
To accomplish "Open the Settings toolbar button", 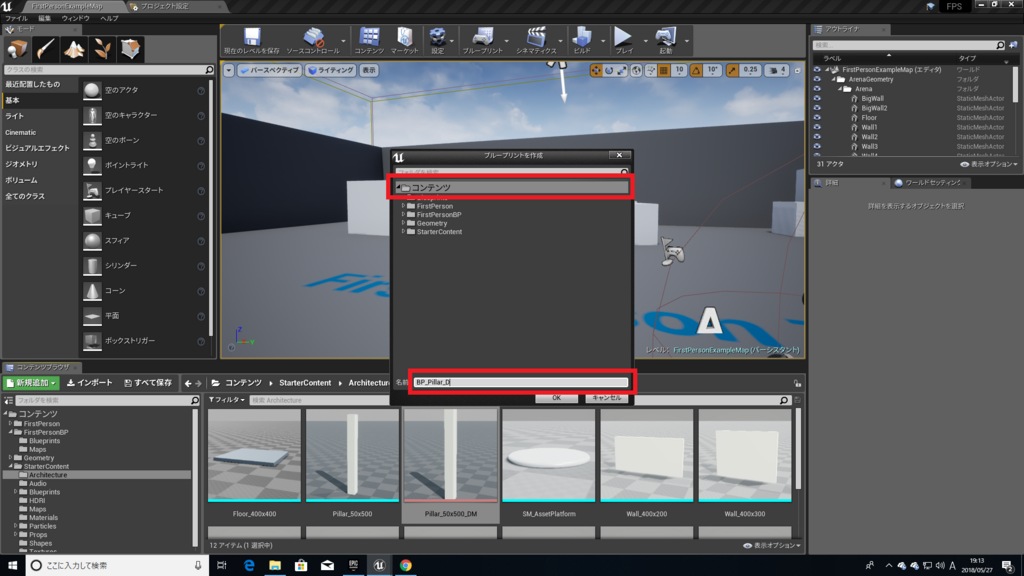I will pyautogui.click(x=437, y=40).
